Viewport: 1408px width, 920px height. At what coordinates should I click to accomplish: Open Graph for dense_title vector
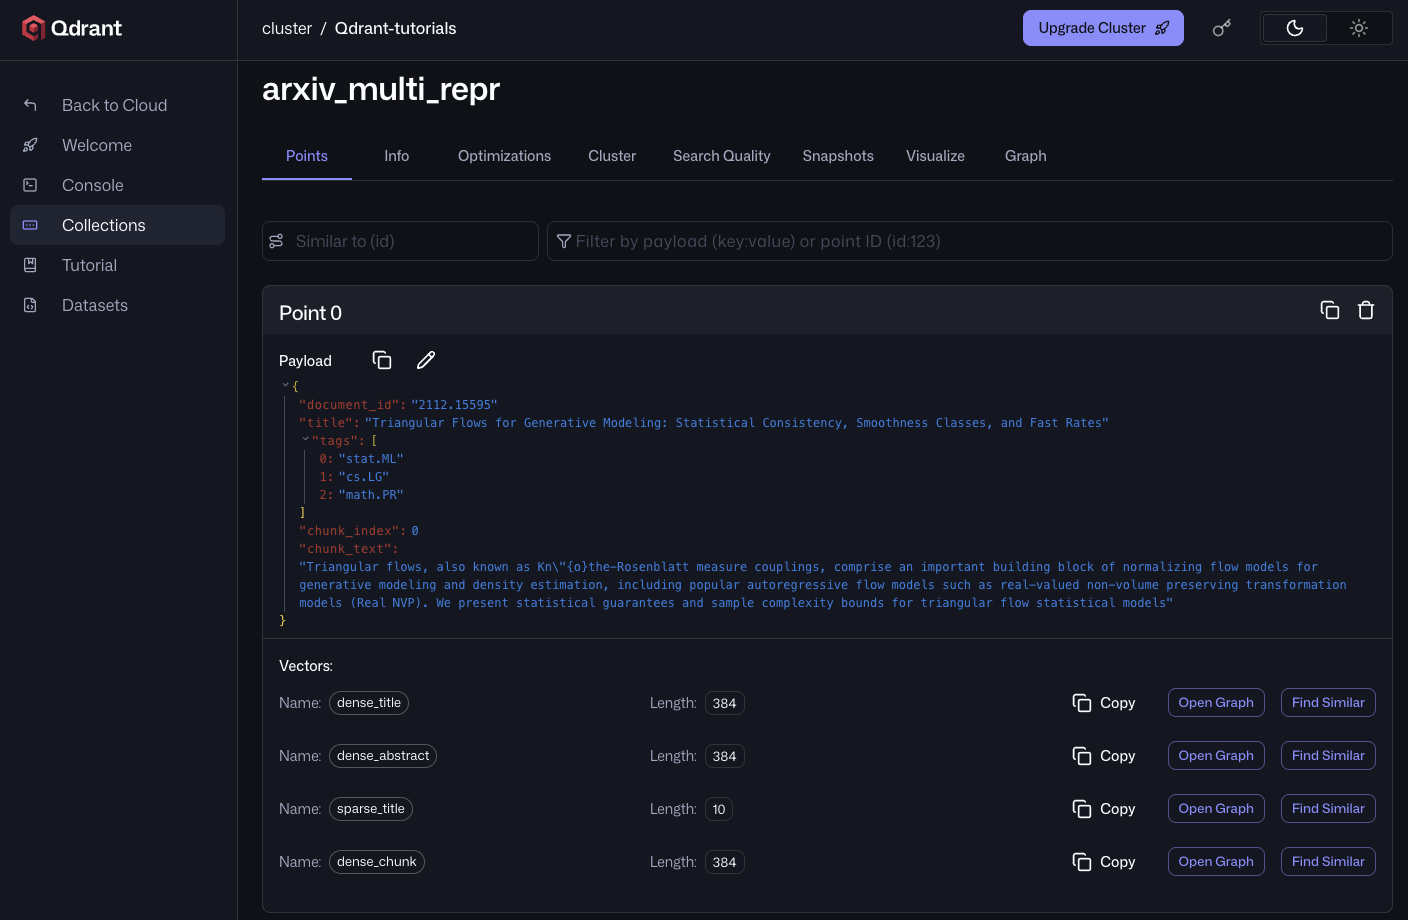[x=1216, y=703]
